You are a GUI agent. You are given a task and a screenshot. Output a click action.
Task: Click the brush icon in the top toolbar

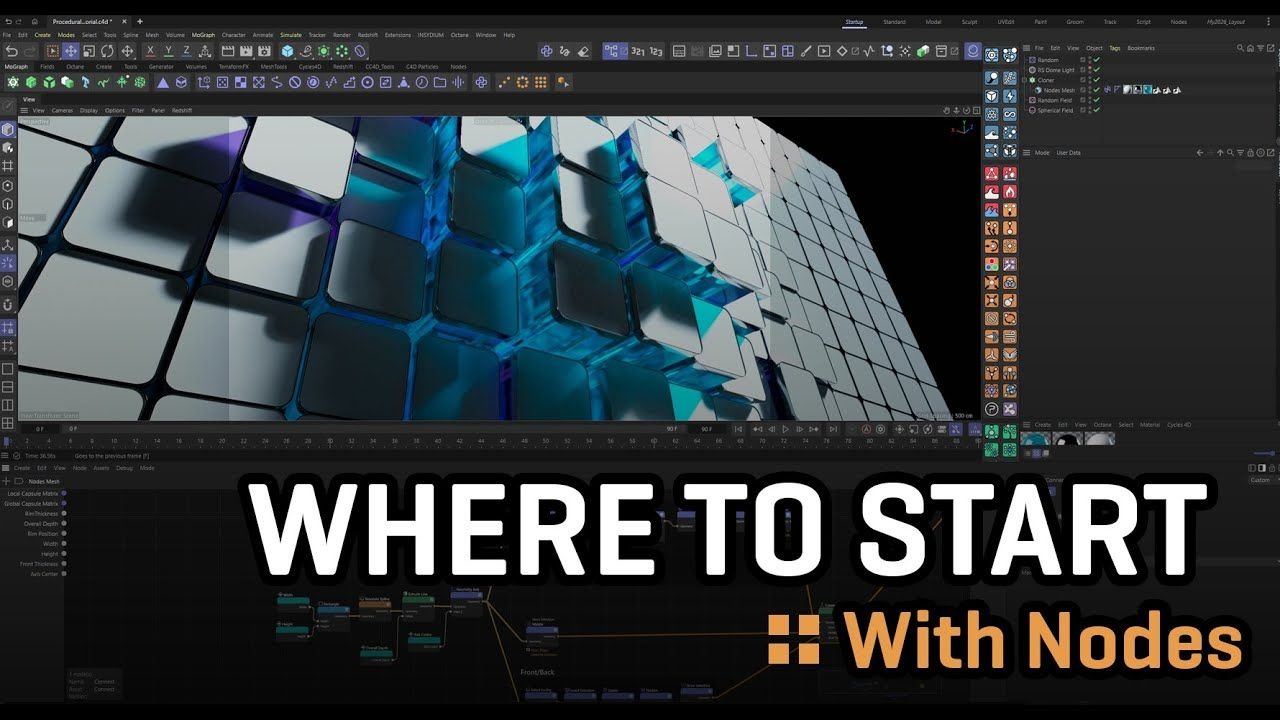tap(807, 51)
